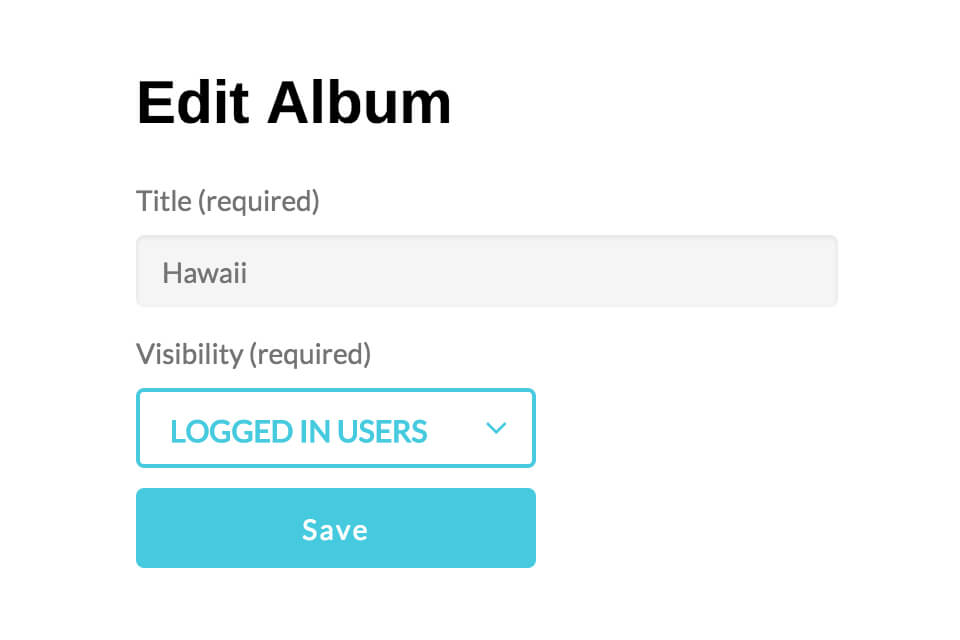
Task: Click the white 'Save' text on the button
Action: click(x=335, y=529)
